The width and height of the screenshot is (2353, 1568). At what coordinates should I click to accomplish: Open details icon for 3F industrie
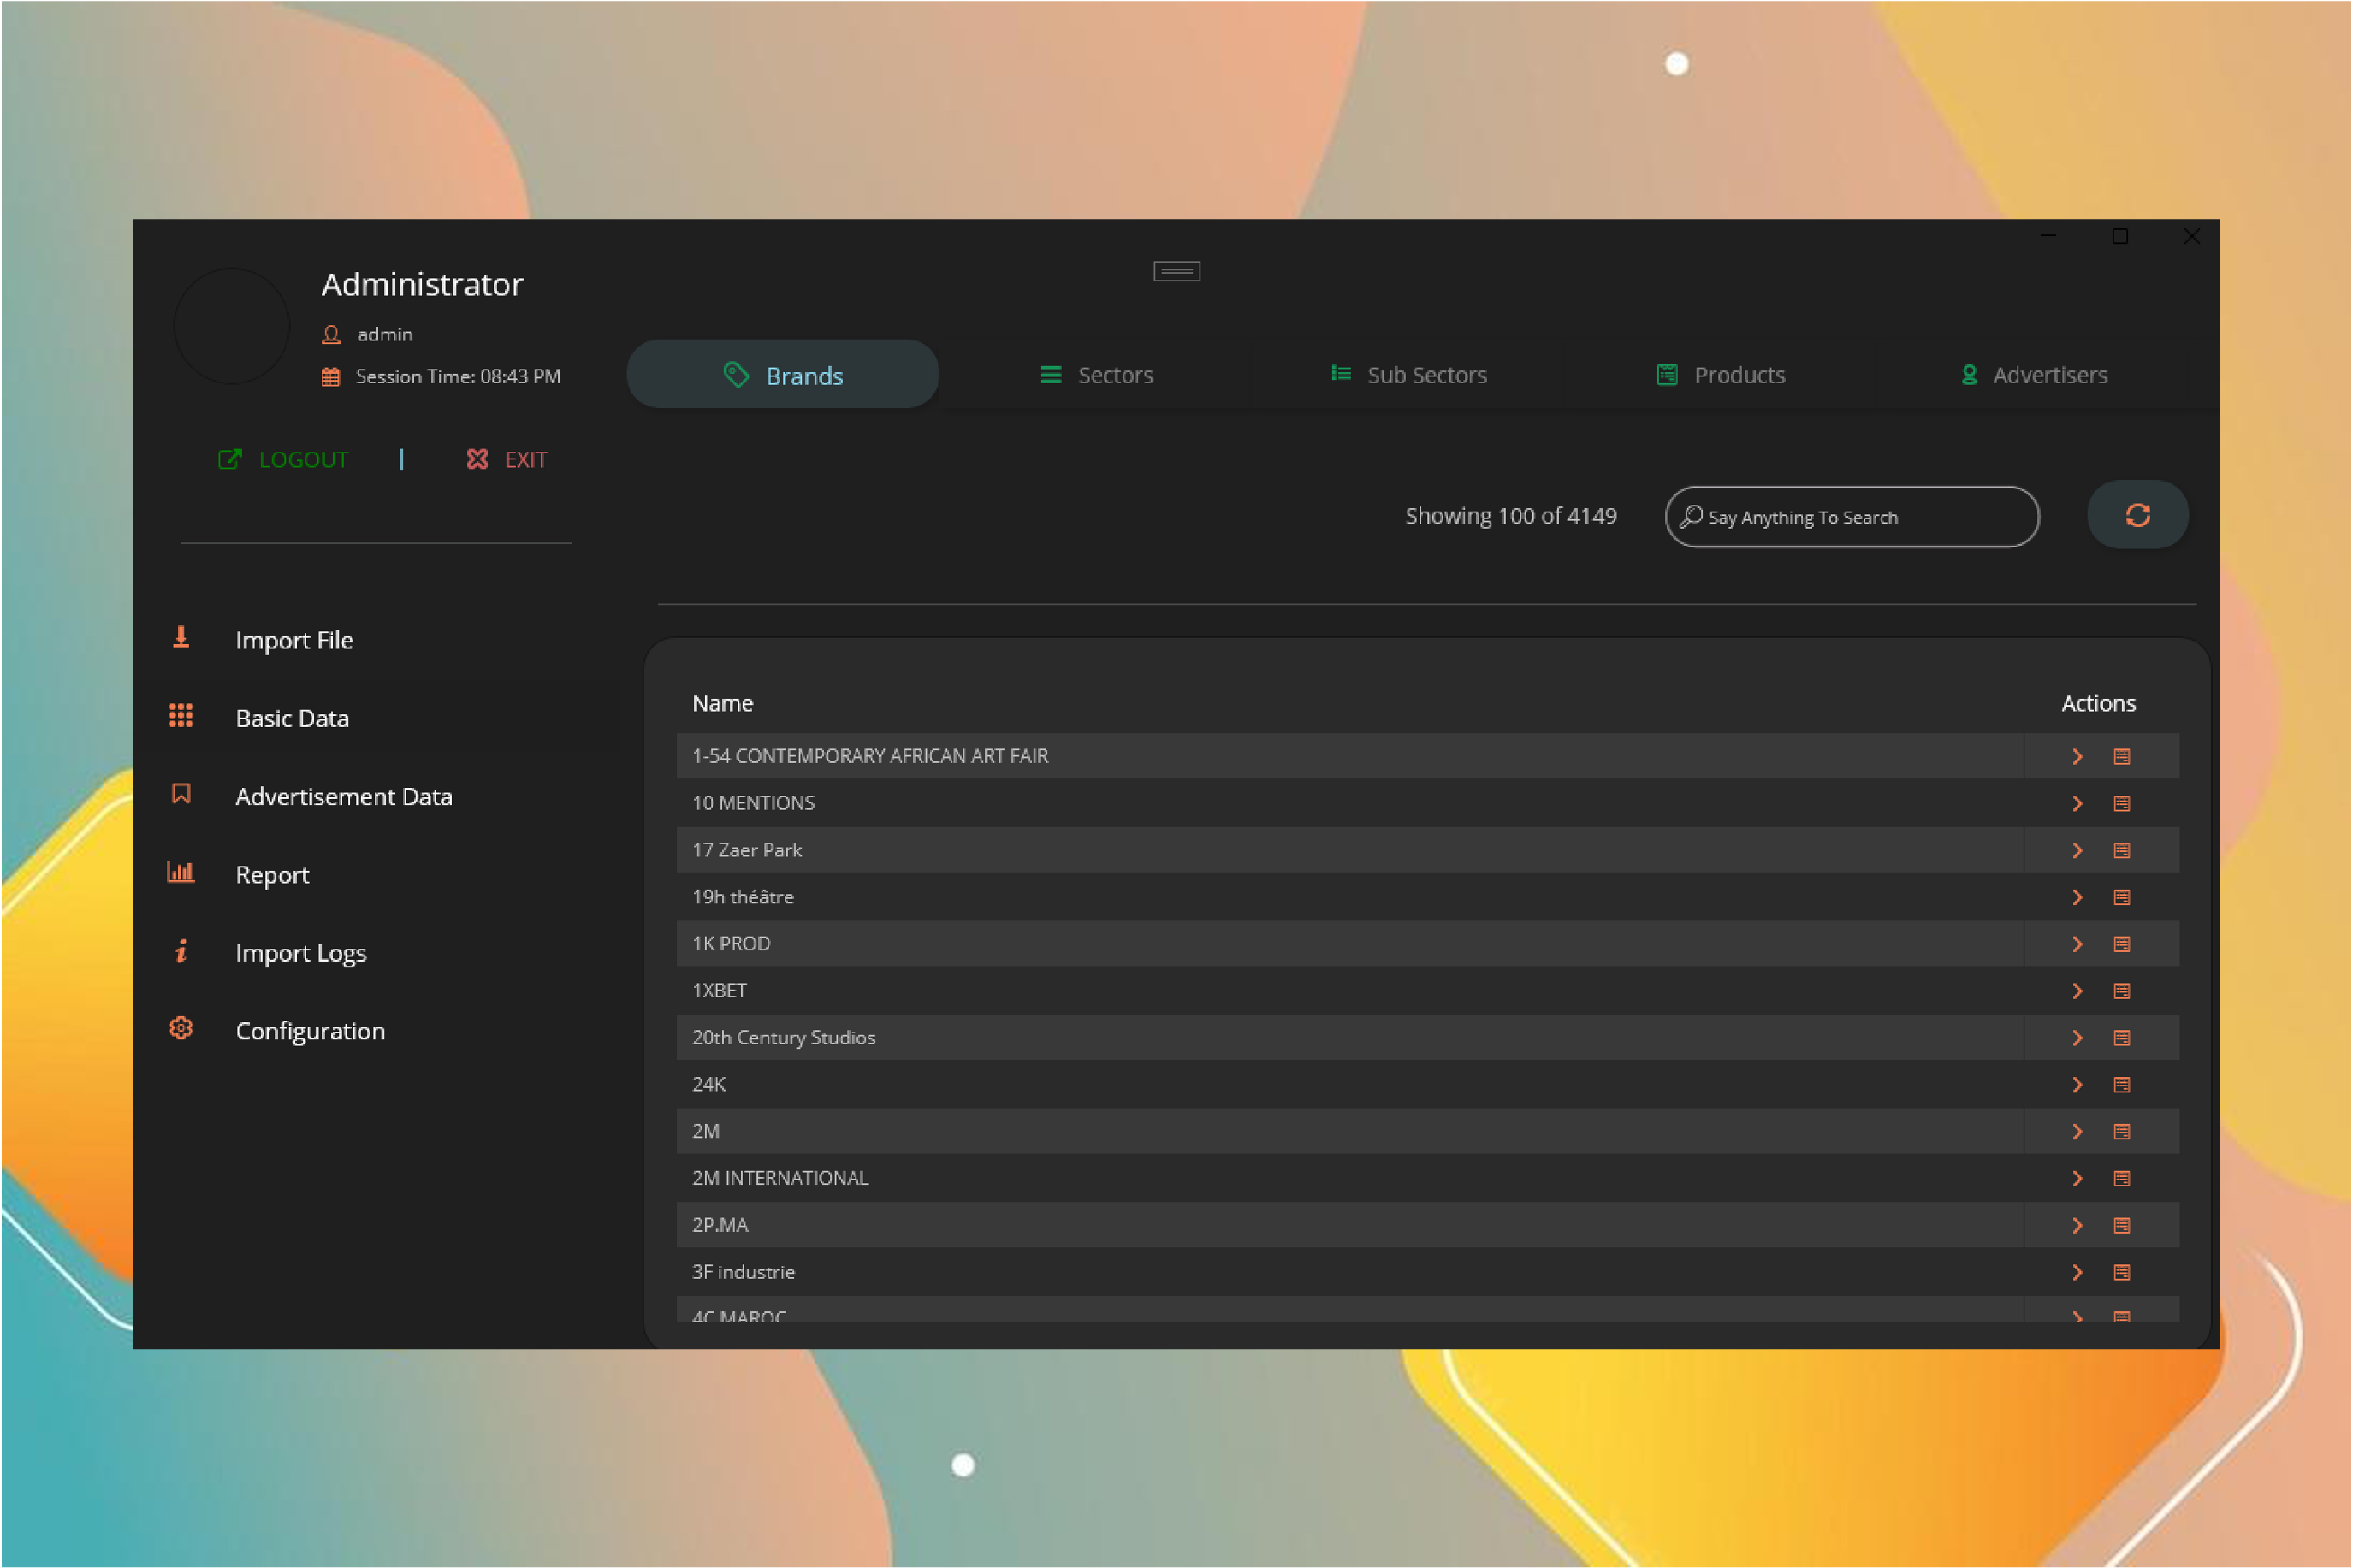pos(2121,1272)
